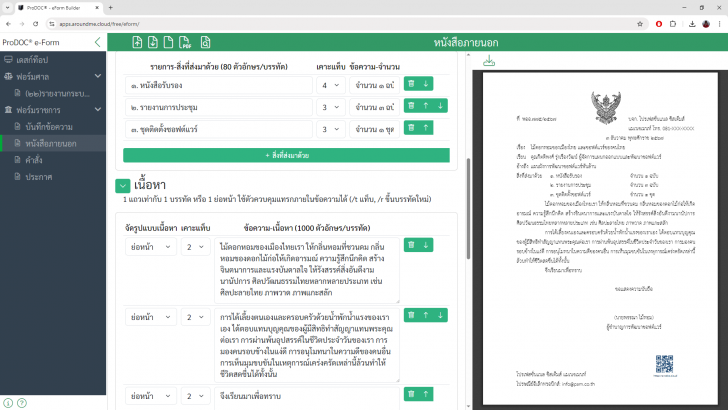Move attachment รายงานการประชุม up
This screenshot has height=410, width=728.
[426, 106]
